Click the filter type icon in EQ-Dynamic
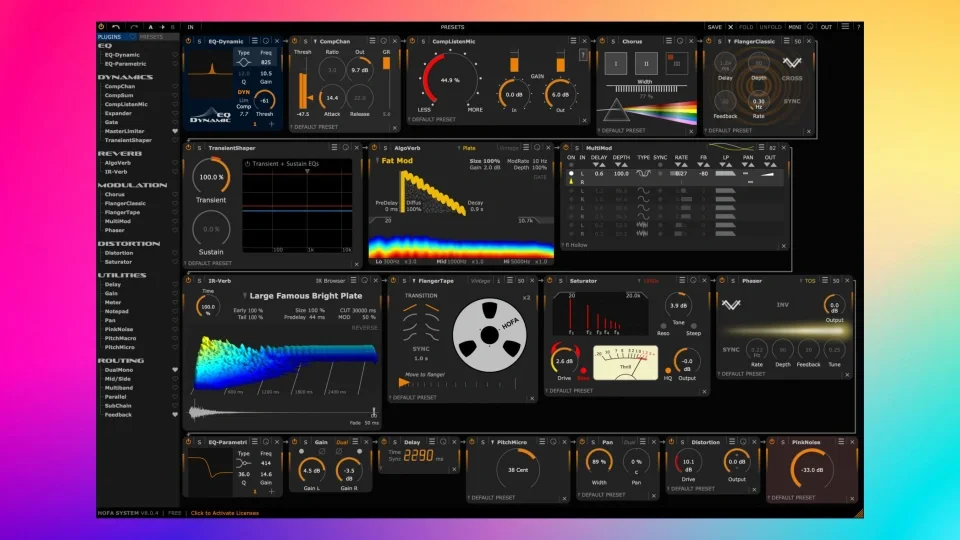Viewport: 960px width, 540px height. [x=244, y=62]
